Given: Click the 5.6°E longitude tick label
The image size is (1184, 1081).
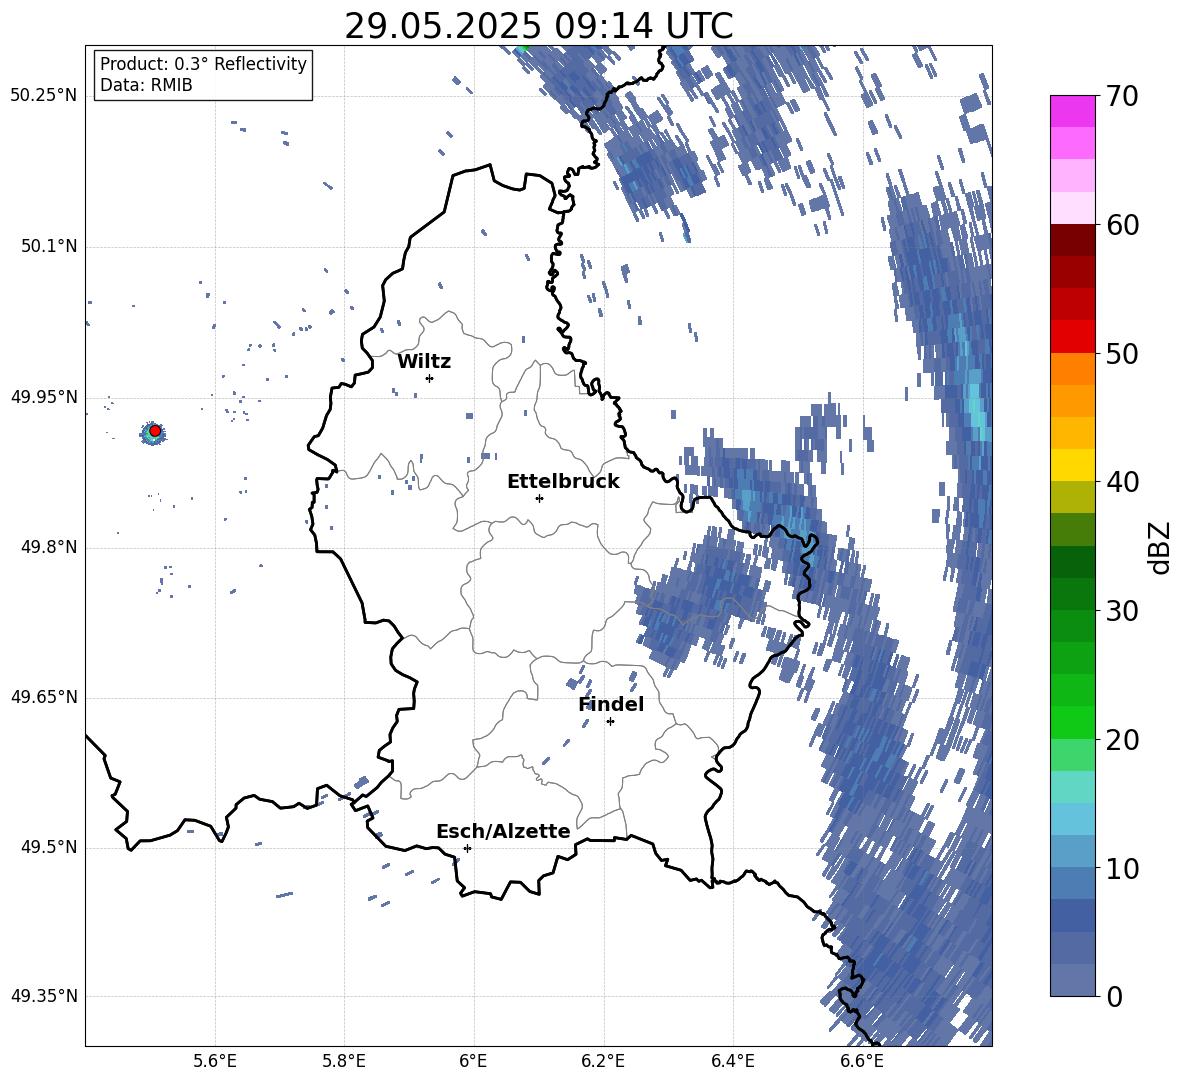Looking at the screenshot, I should pyautogui.click(x=215, y=1061).
